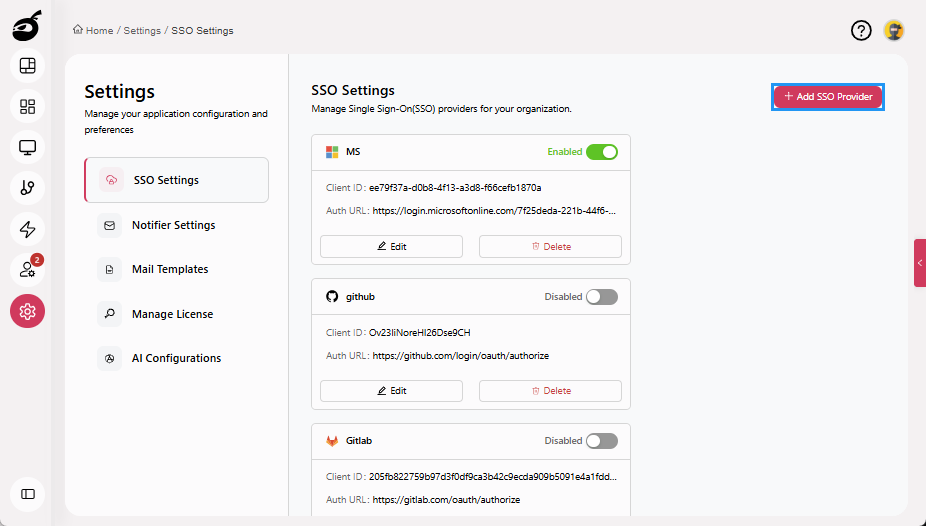Open Mail Templates menu item
The height and width of the screenshot is (526, 926).
point(177,269)
